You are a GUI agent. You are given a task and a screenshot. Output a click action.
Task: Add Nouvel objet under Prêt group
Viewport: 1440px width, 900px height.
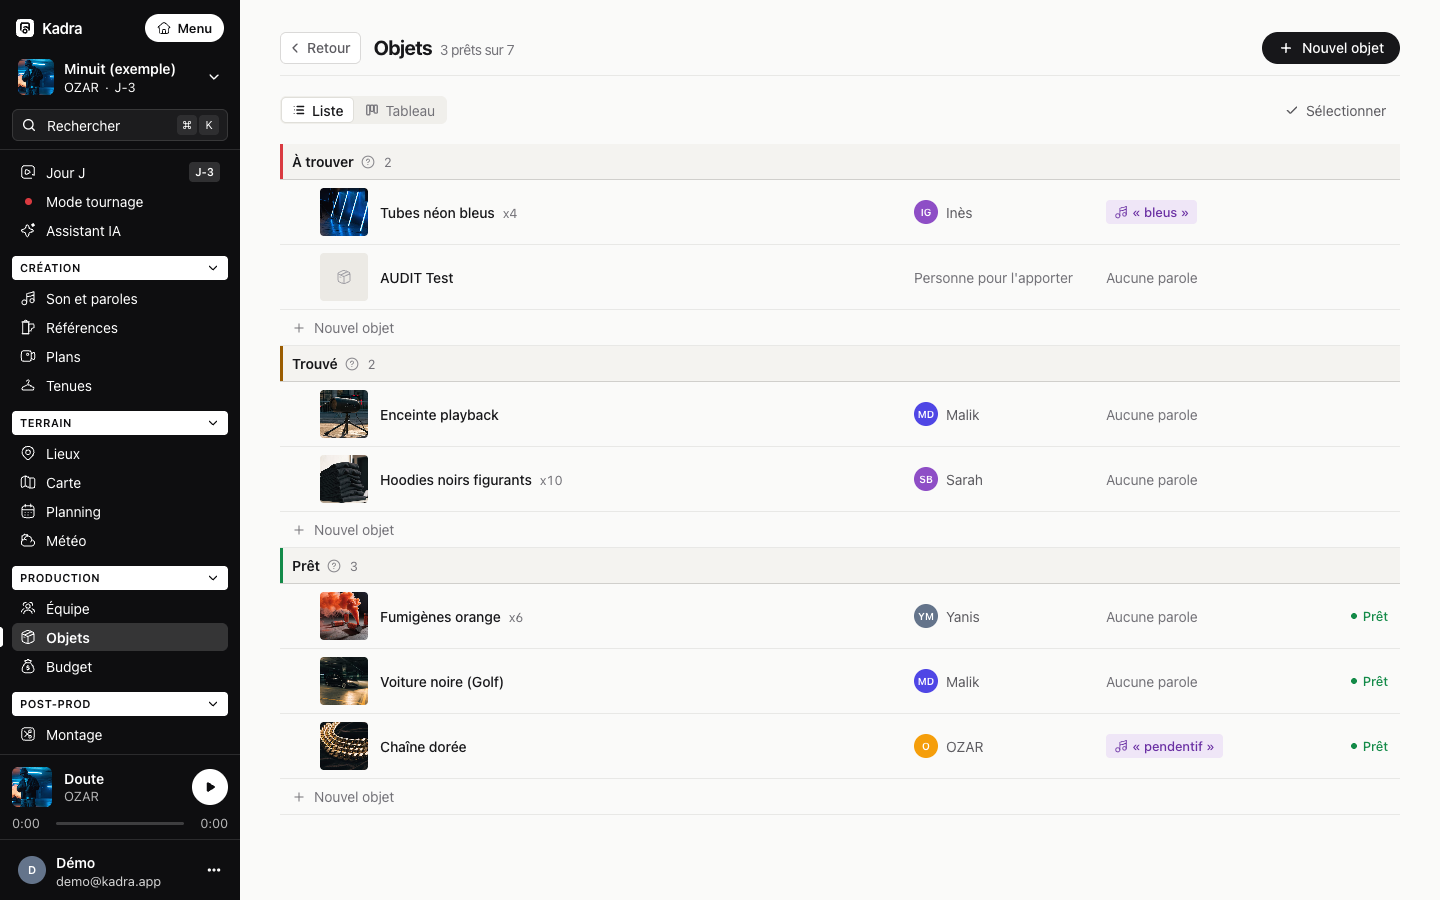(344, 797)
